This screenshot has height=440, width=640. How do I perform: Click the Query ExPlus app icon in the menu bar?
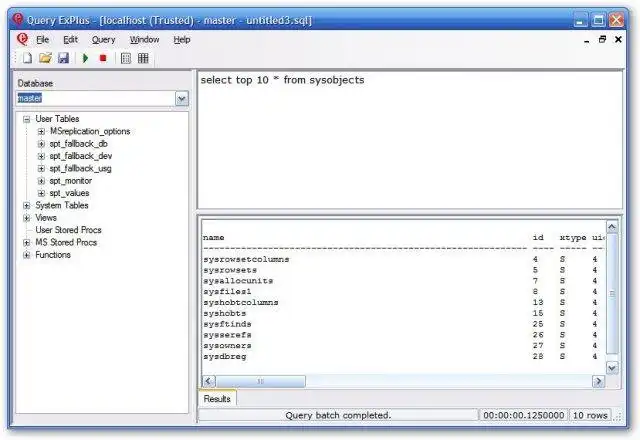(22, 40)
